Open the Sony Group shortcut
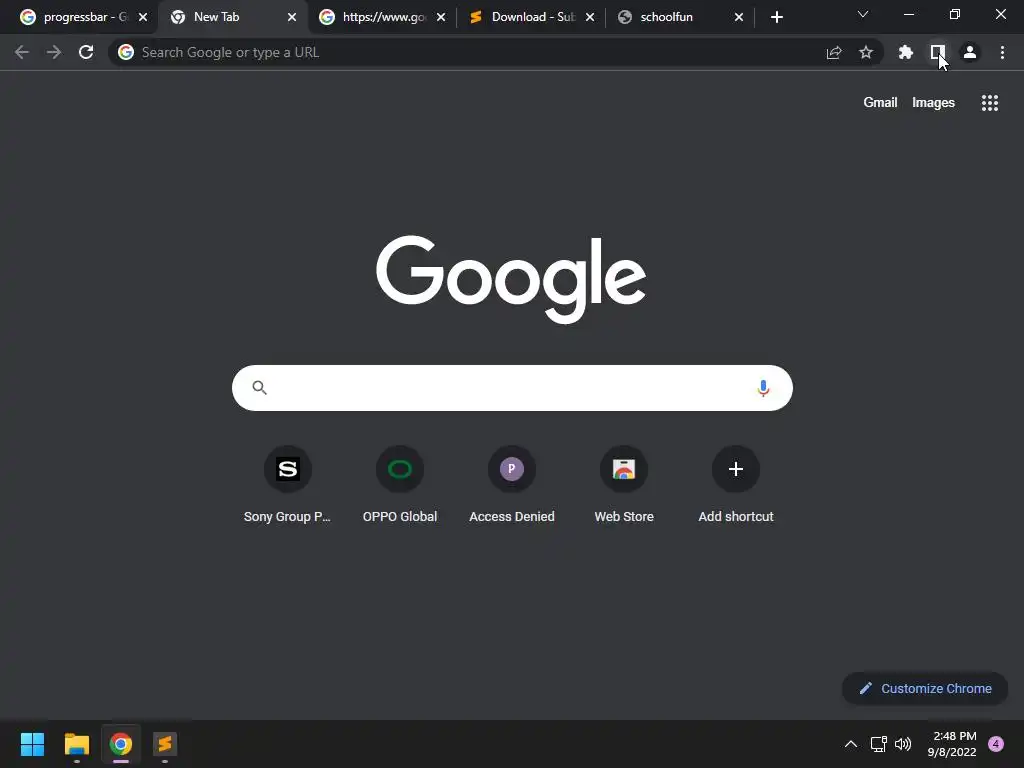This screenshot has height=768, width=1024. coord(287,485)
